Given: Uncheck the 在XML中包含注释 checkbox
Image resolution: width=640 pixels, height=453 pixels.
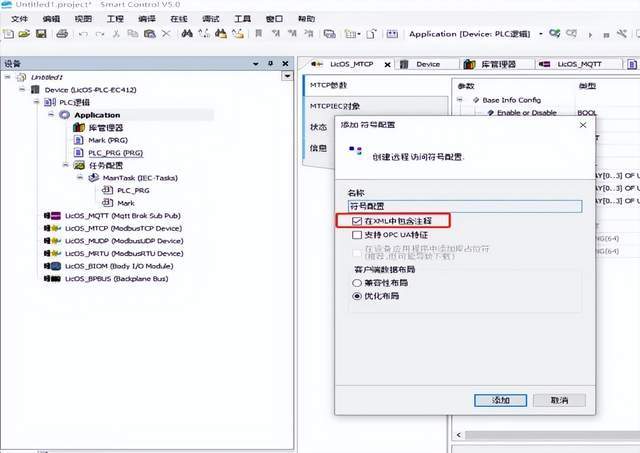Looking at the screenshot, I should click(x=342, y=220).
